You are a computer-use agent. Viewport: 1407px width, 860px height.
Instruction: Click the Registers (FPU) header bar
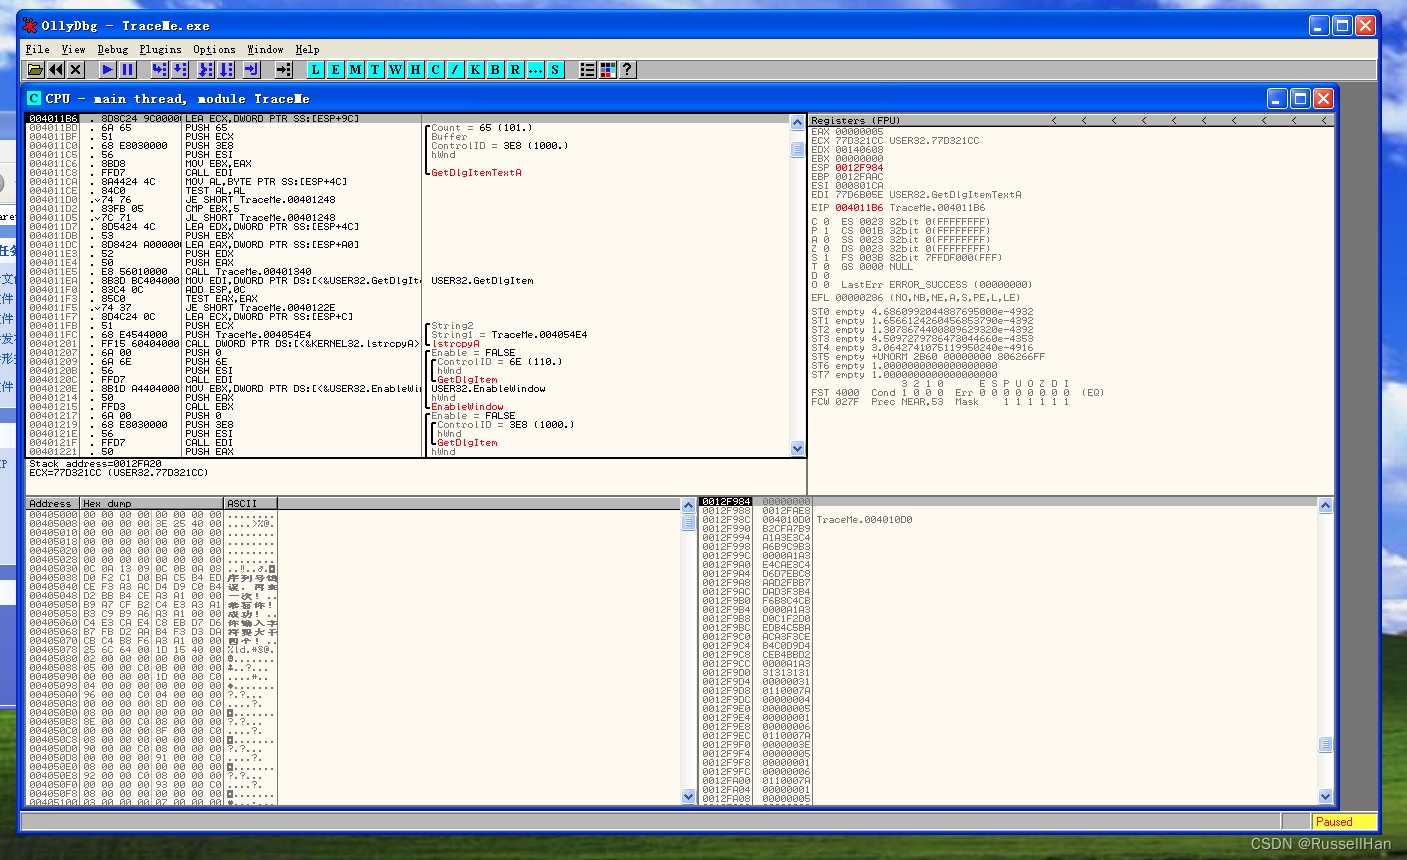[1071, 120]
